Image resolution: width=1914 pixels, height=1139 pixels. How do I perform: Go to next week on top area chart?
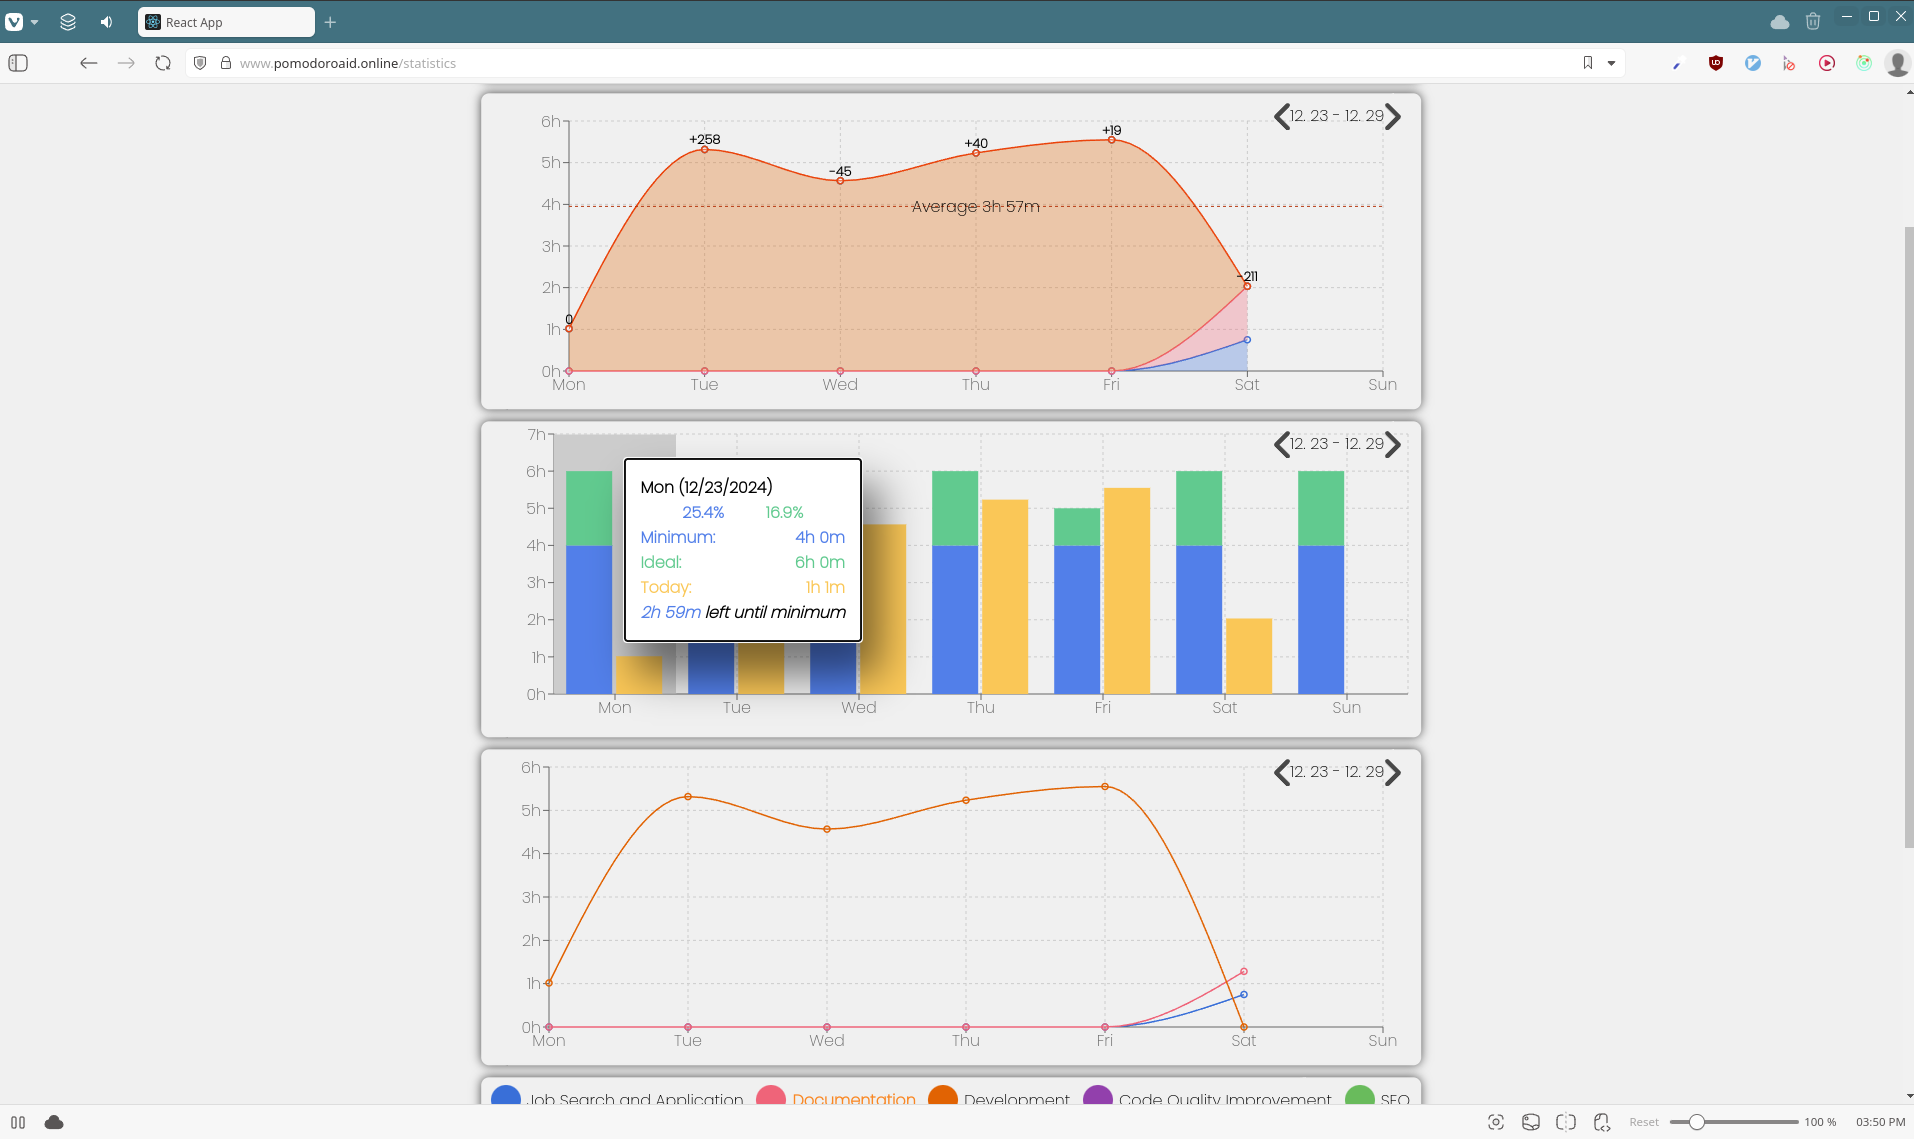coord(1393,117)
